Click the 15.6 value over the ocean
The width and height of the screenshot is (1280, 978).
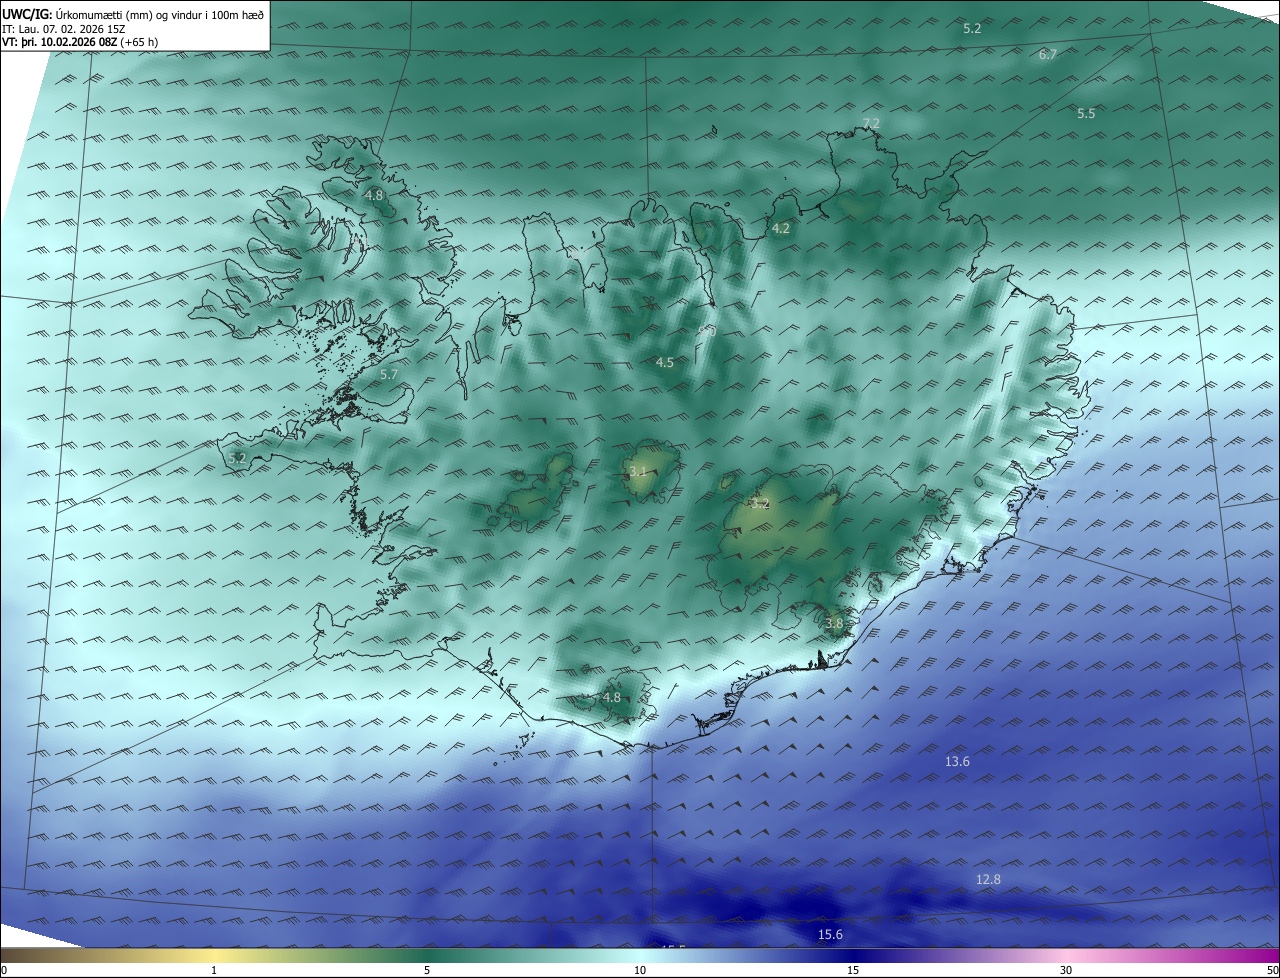tap(830, 935)
